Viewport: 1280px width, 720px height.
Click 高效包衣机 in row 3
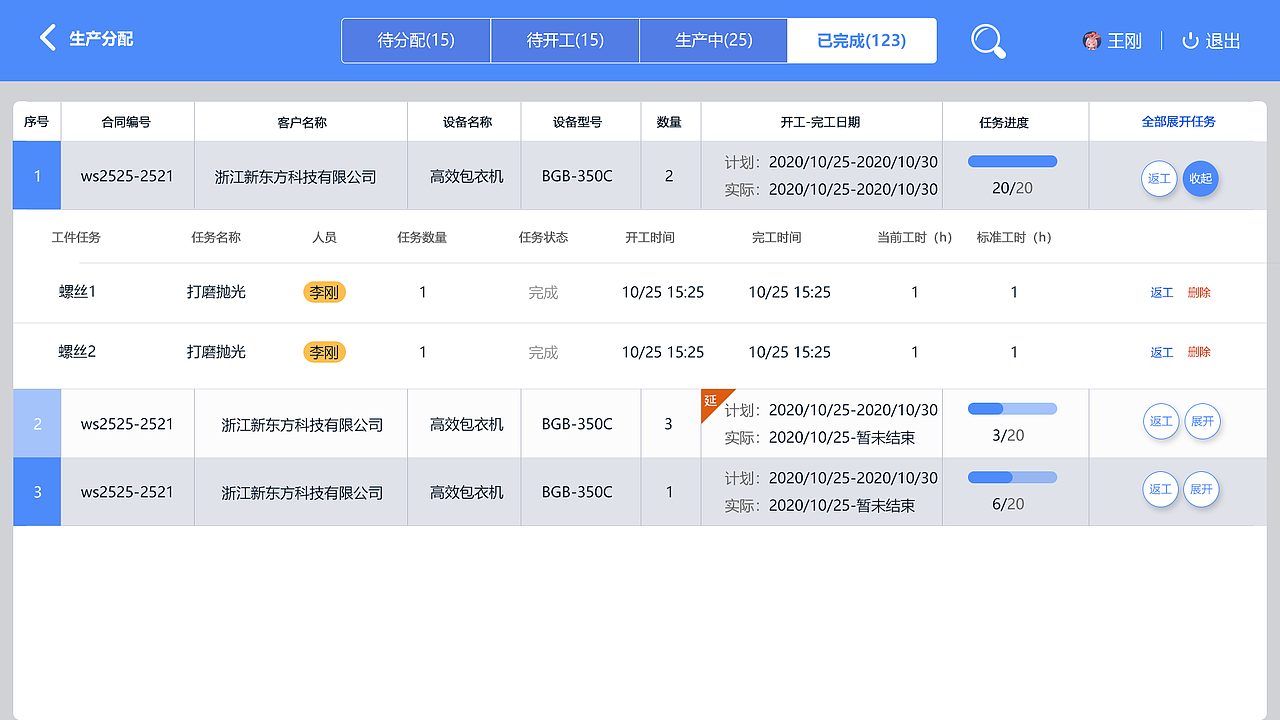coord(467,492)
